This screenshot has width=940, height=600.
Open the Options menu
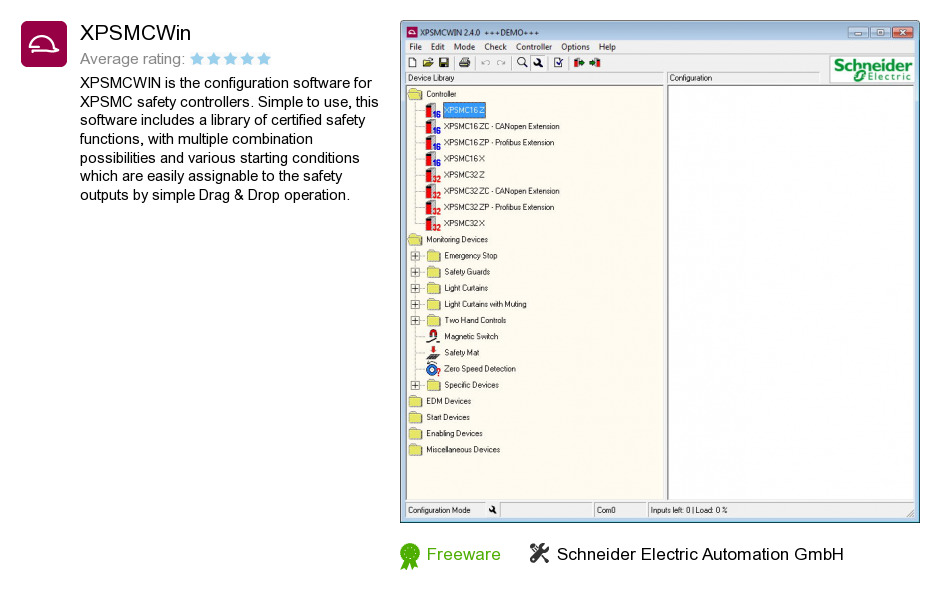(575, 47)
